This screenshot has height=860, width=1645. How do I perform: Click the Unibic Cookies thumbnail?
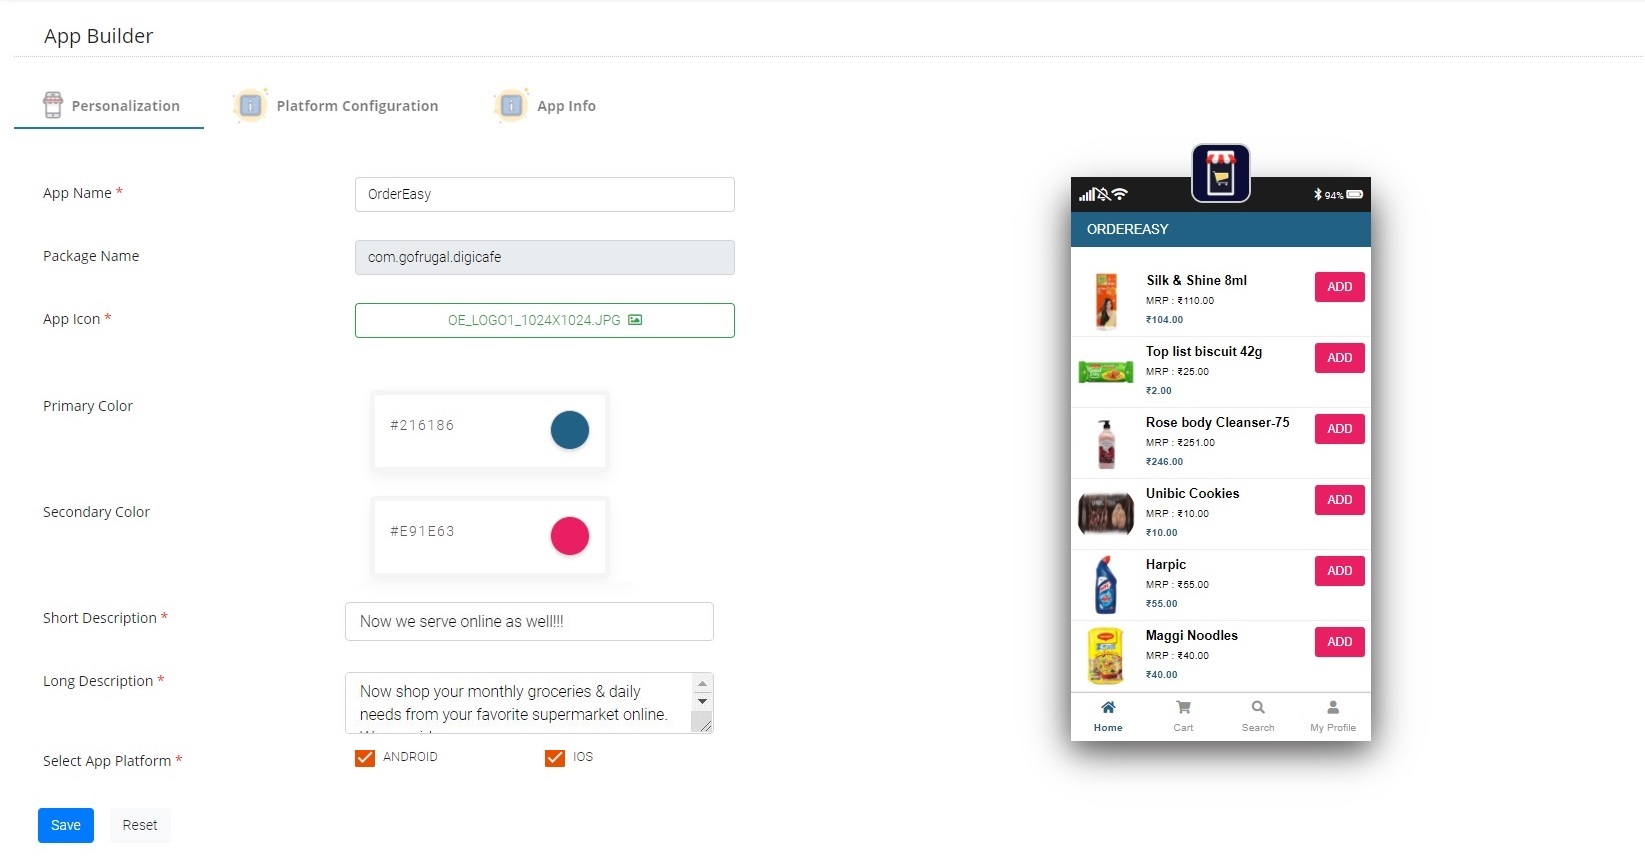1106,514
